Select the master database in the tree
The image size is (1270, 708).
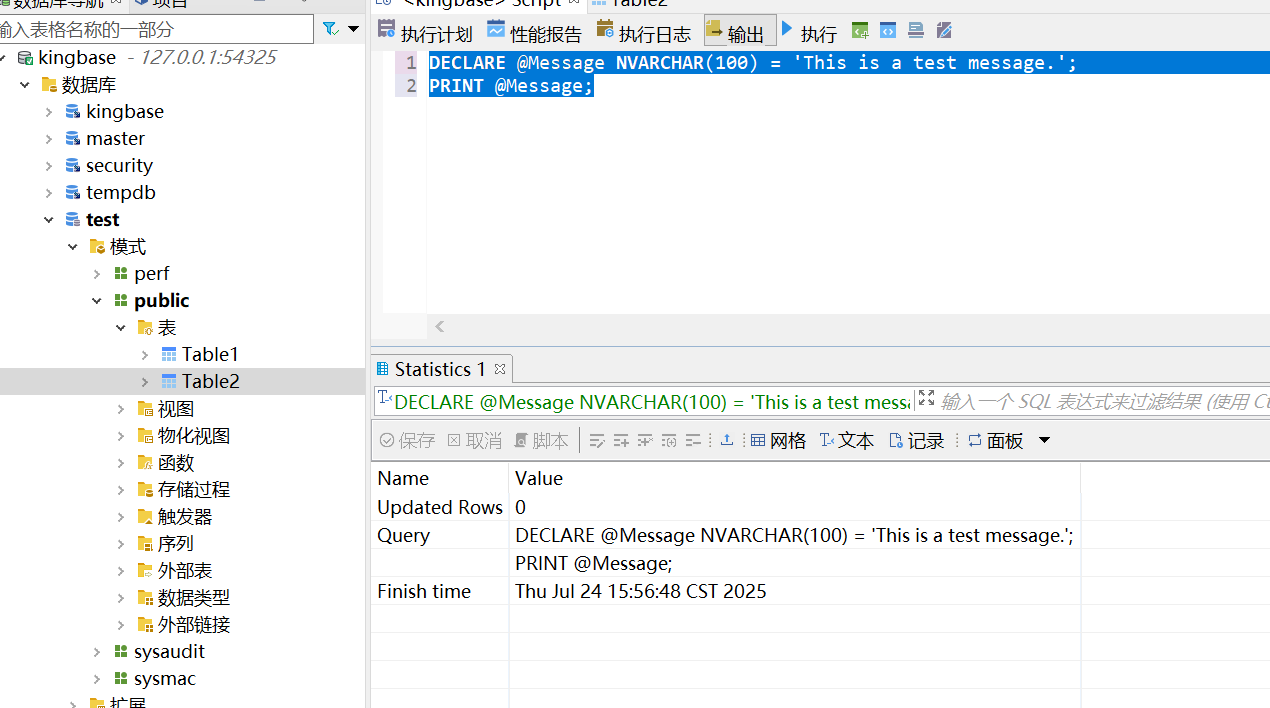pos(115,139)
